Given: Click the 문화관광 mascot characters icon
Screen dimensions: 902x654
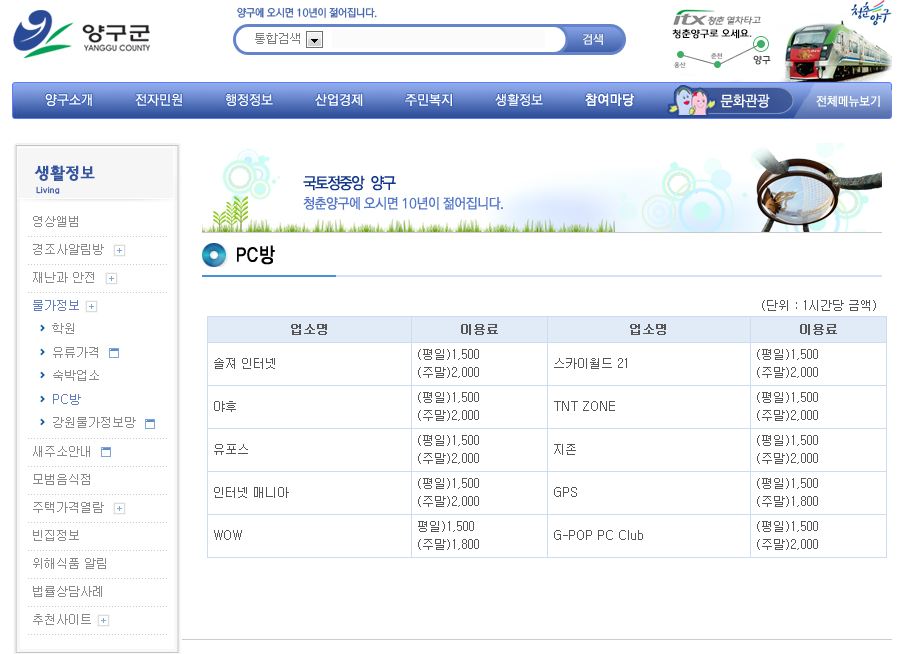Looking at the screenshot, I should 690,100.
